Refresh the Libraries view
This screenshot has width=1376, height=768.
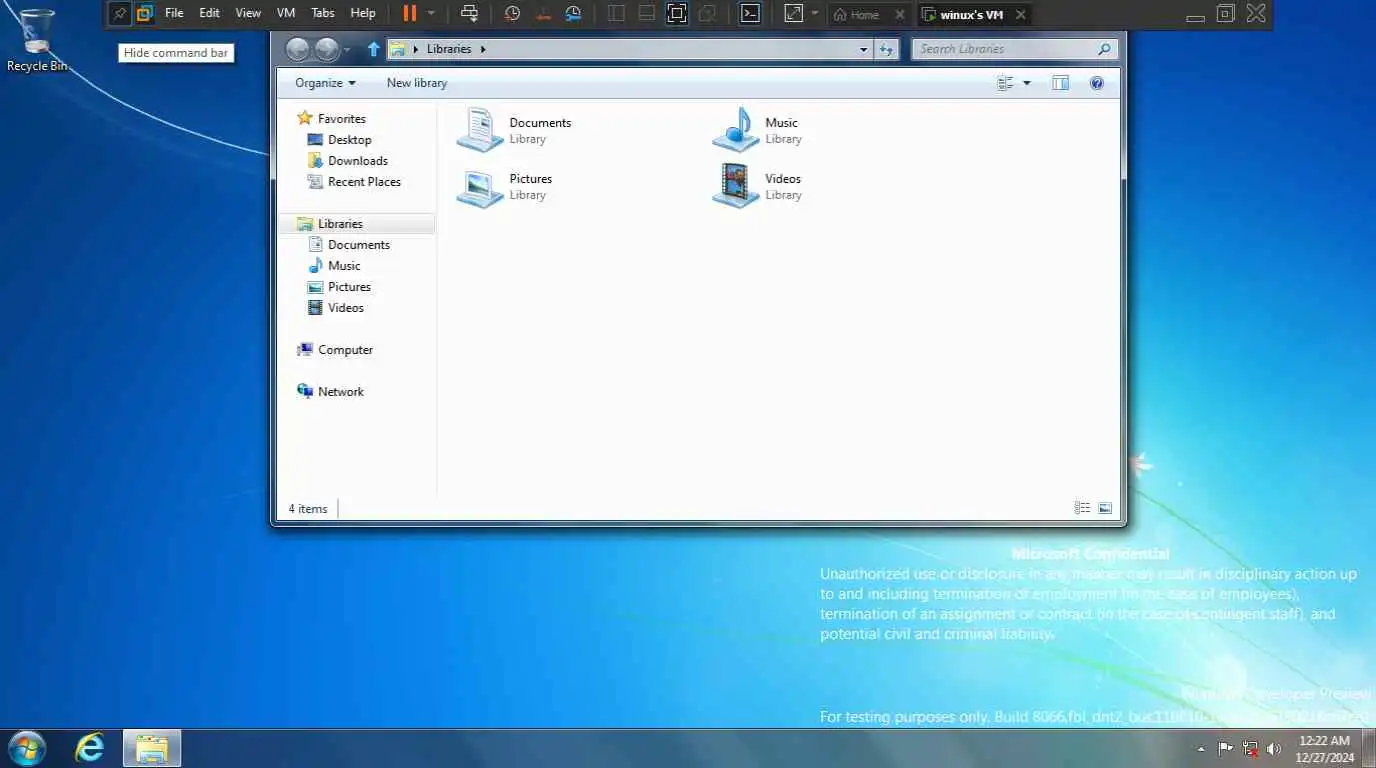pos(886,49)
